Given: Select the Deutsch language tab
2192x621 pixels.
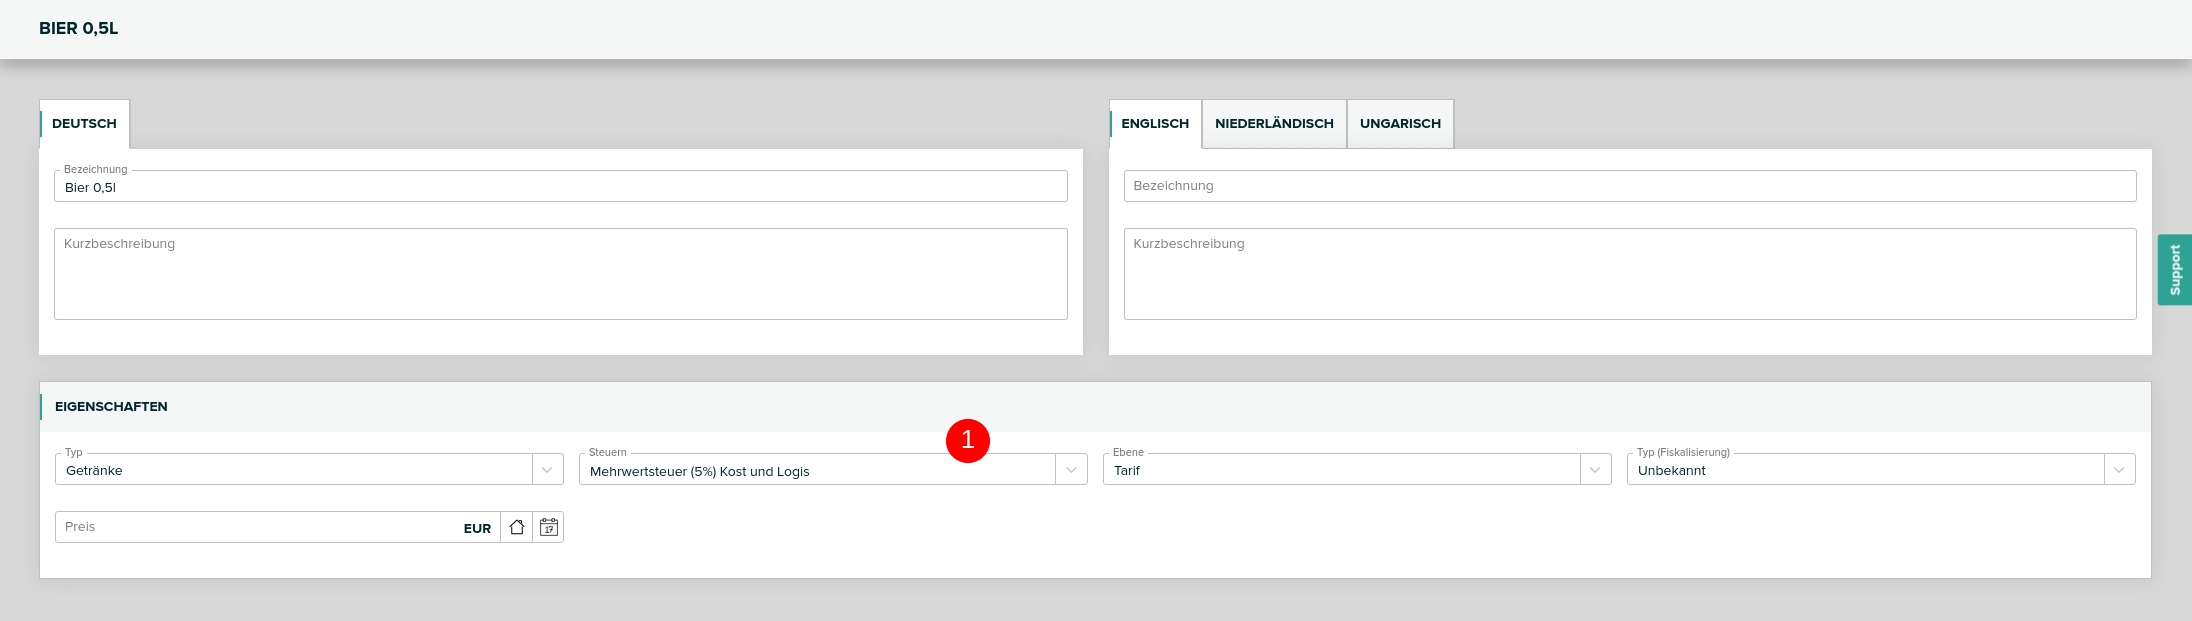Looking at the screenshot, I should (x=85, y=124).
